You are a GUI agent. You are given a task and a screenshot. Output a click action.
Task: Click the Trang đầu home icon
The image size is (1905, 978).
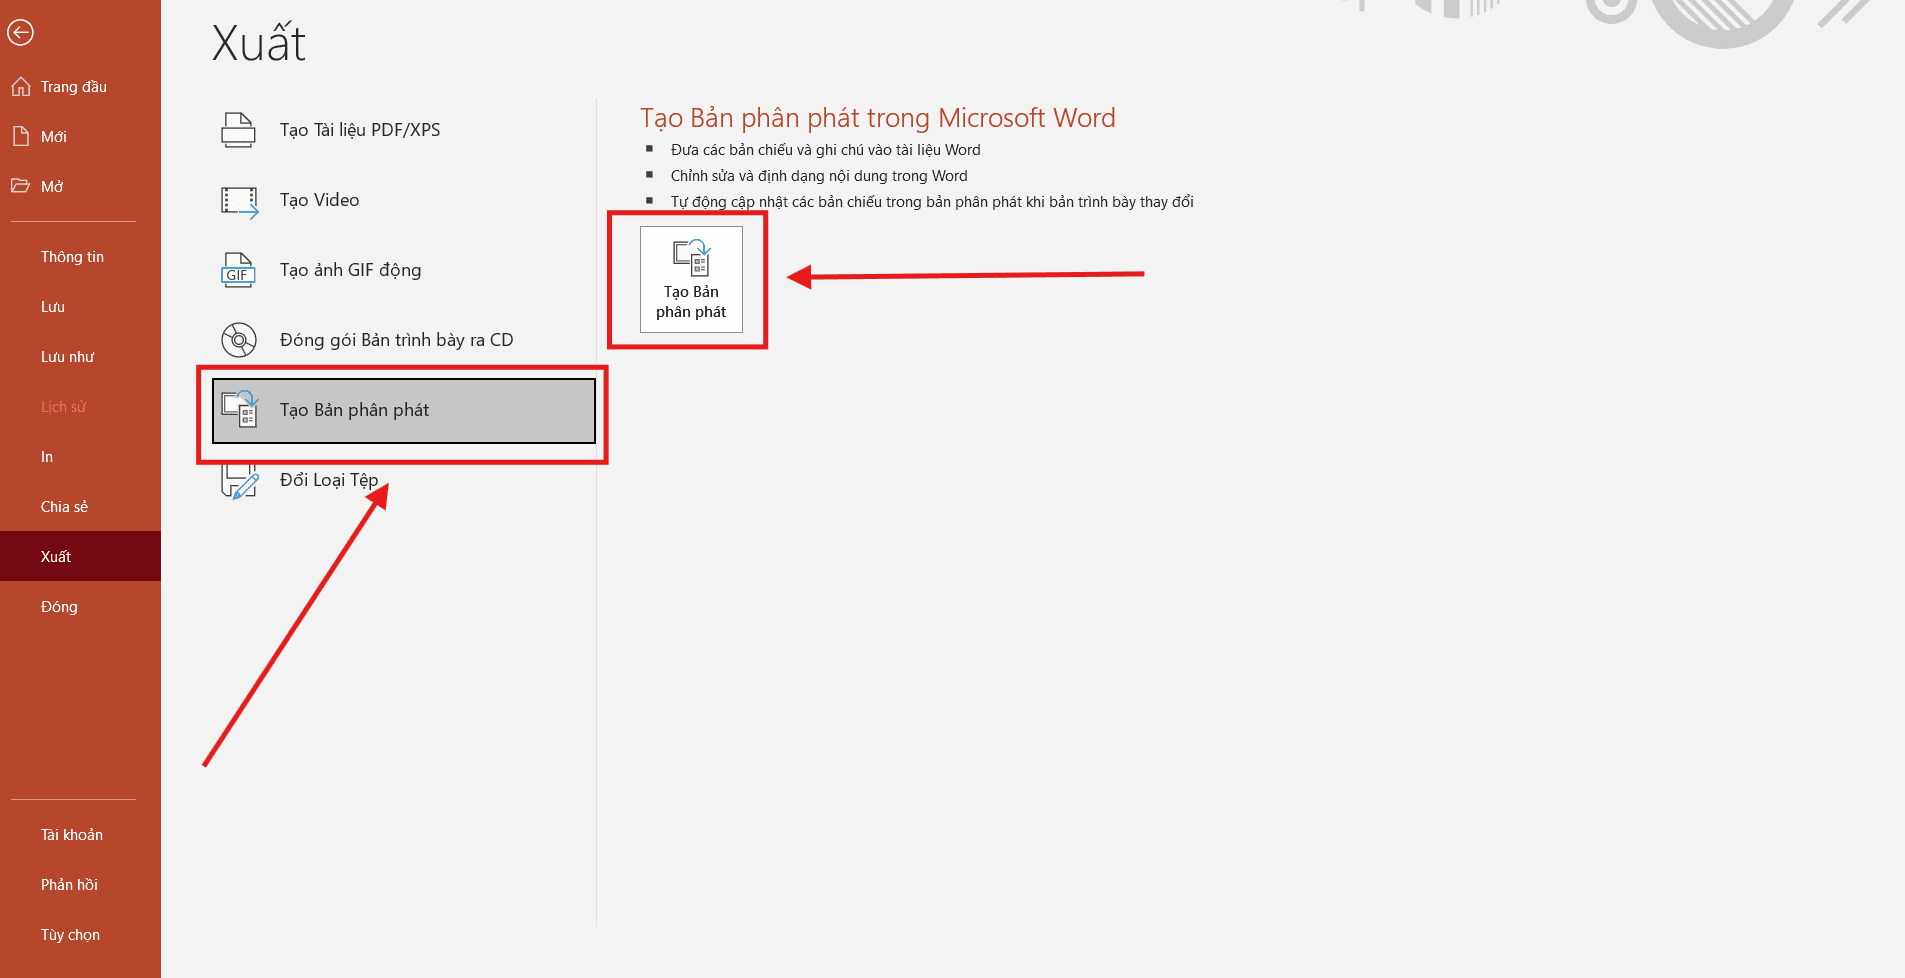coord(21,87)
